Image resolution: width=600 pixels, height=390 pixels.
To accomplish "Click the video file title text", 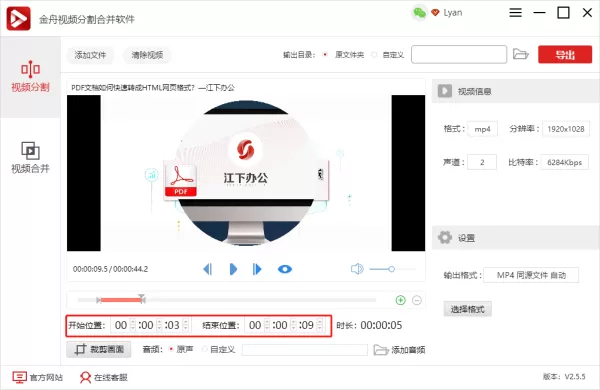I will coord(153,88).
